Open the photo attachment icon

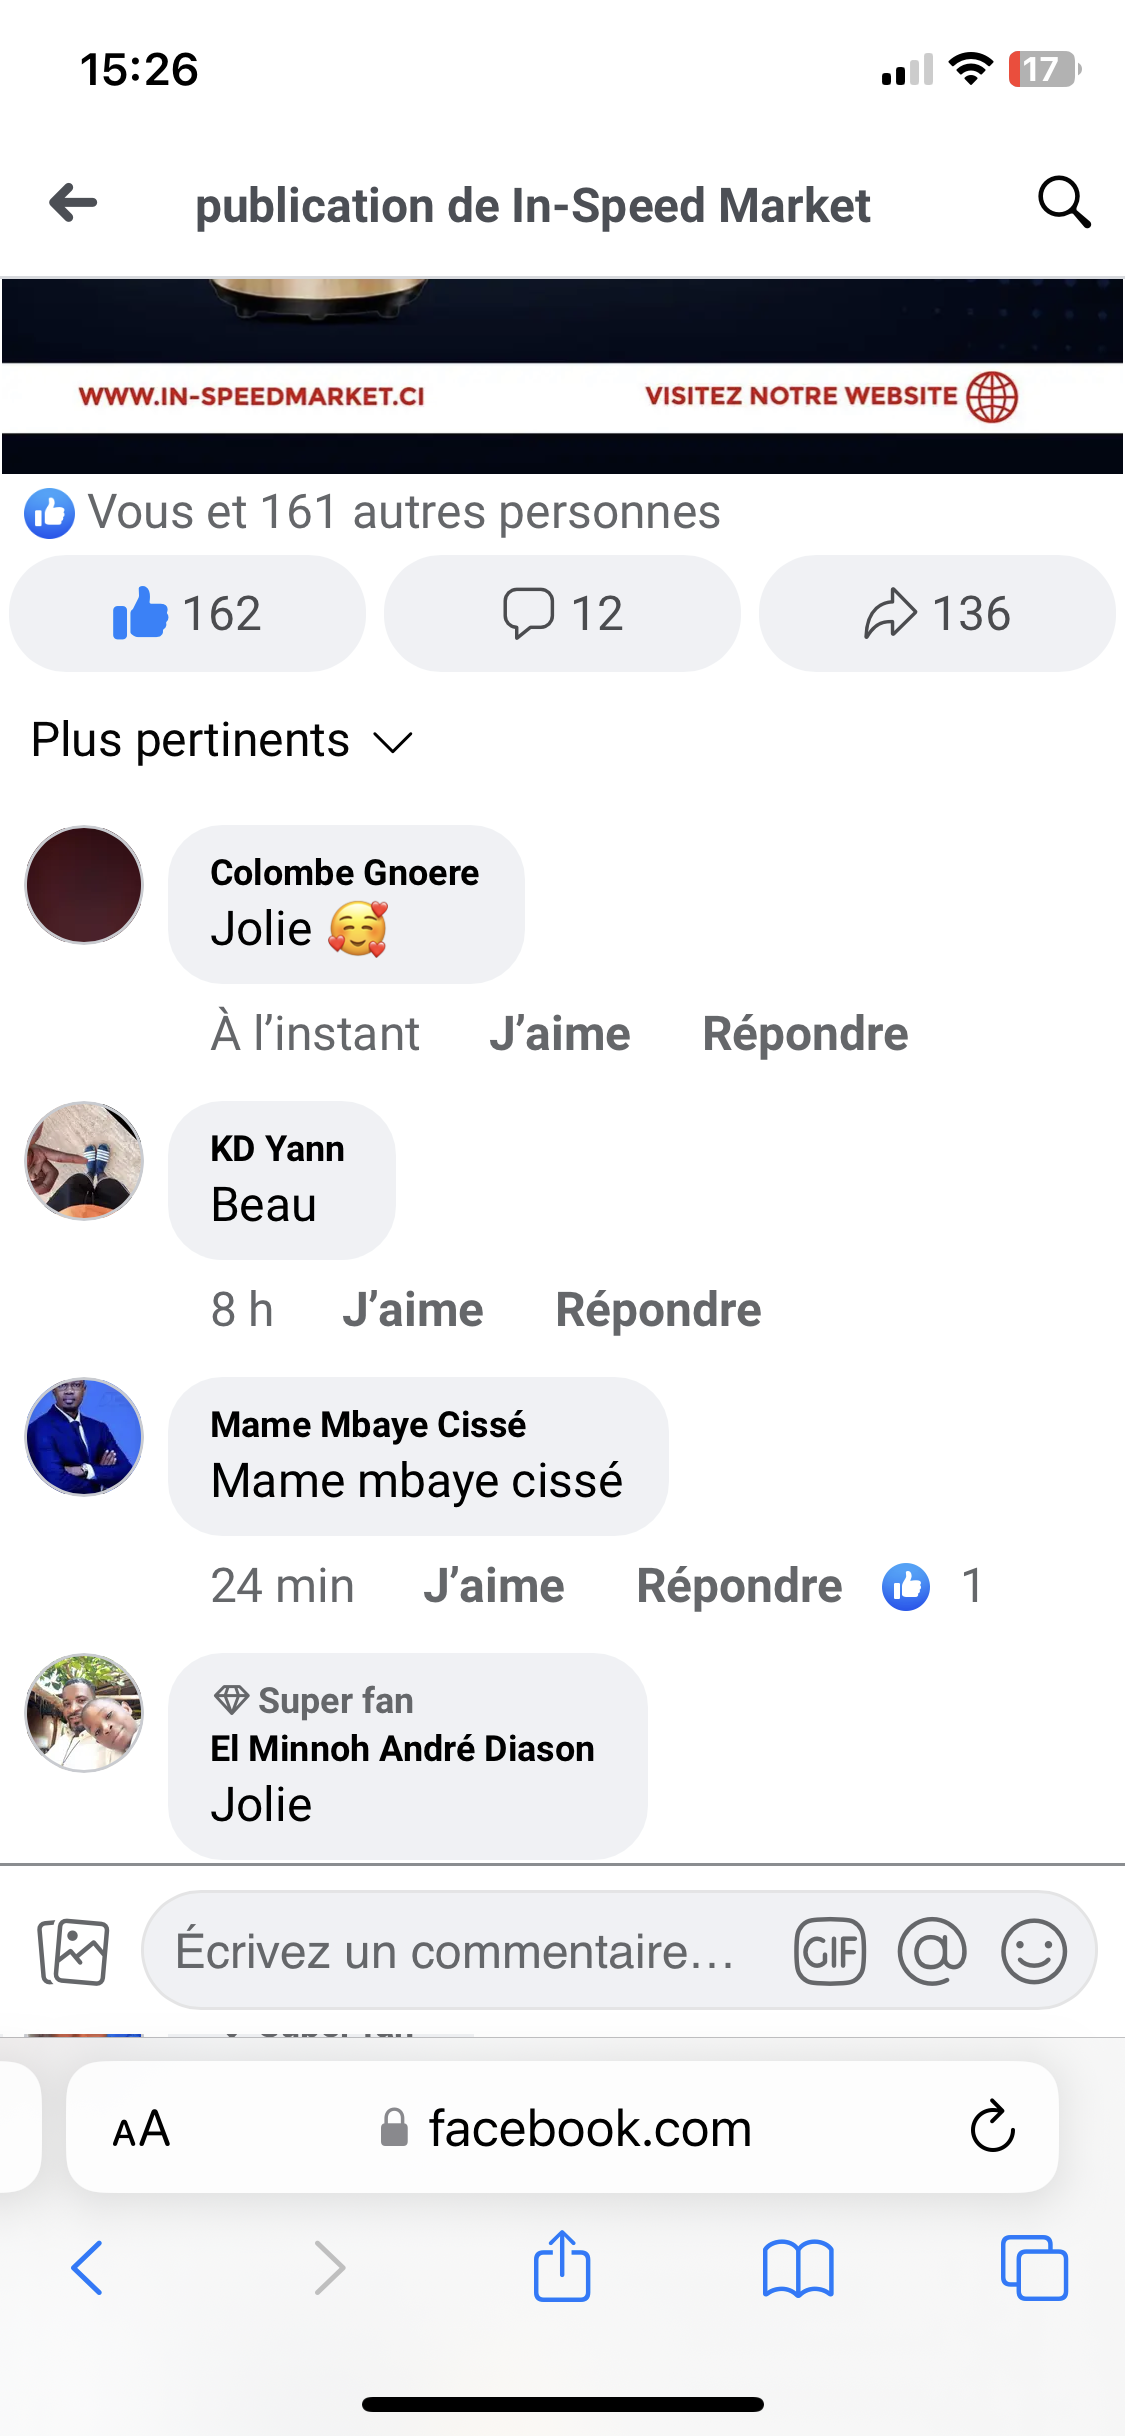pos(73,1951)
